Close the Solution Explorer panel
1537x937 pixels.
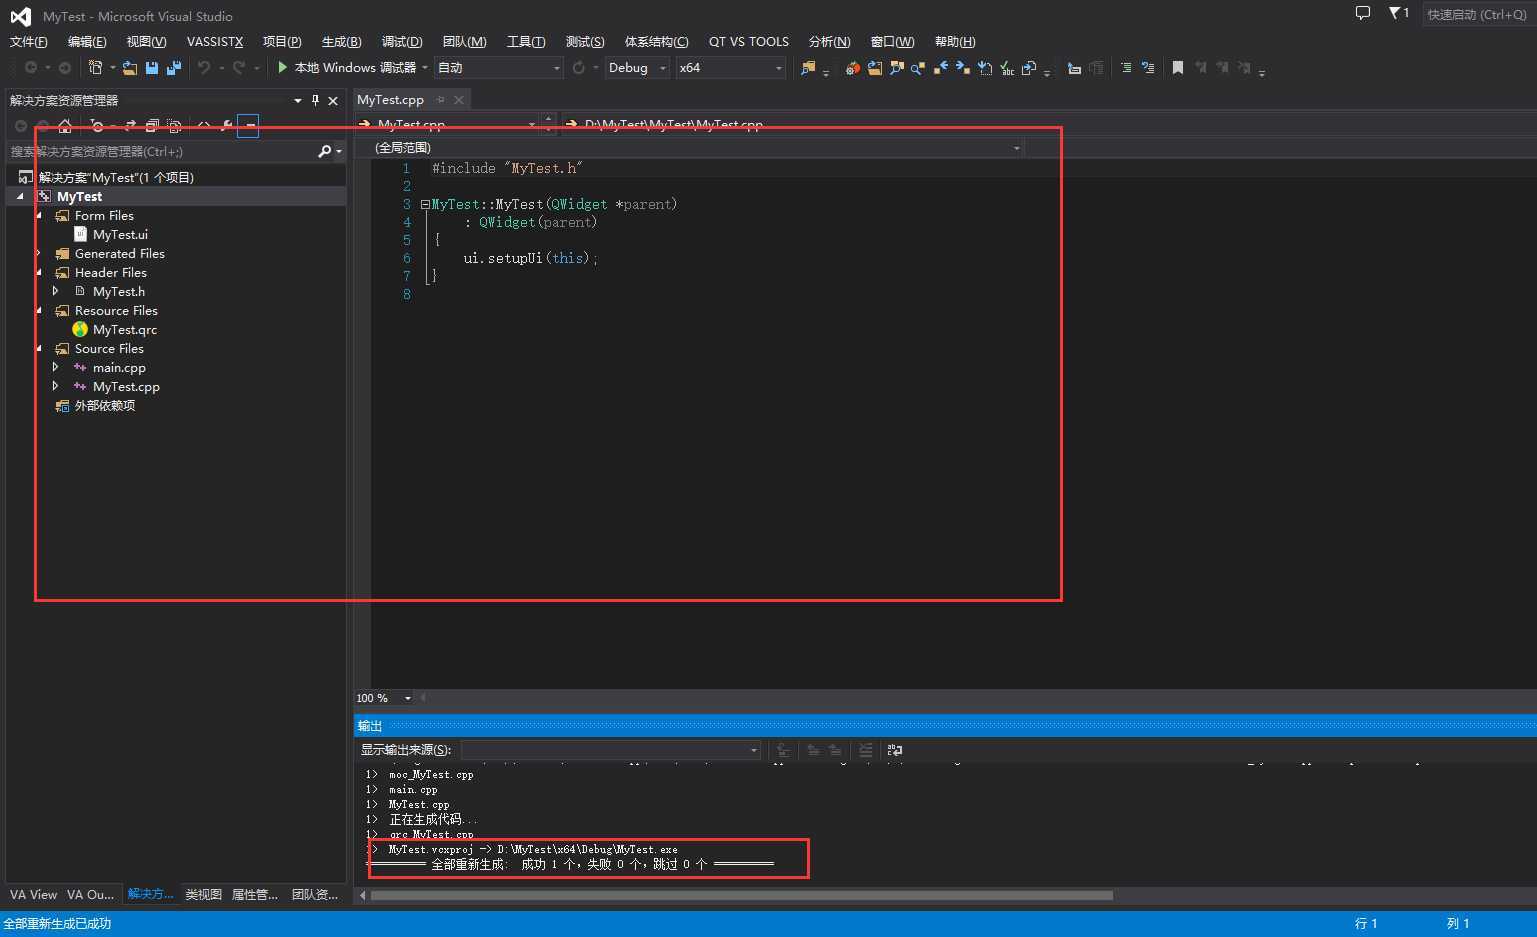click(333, 100)
